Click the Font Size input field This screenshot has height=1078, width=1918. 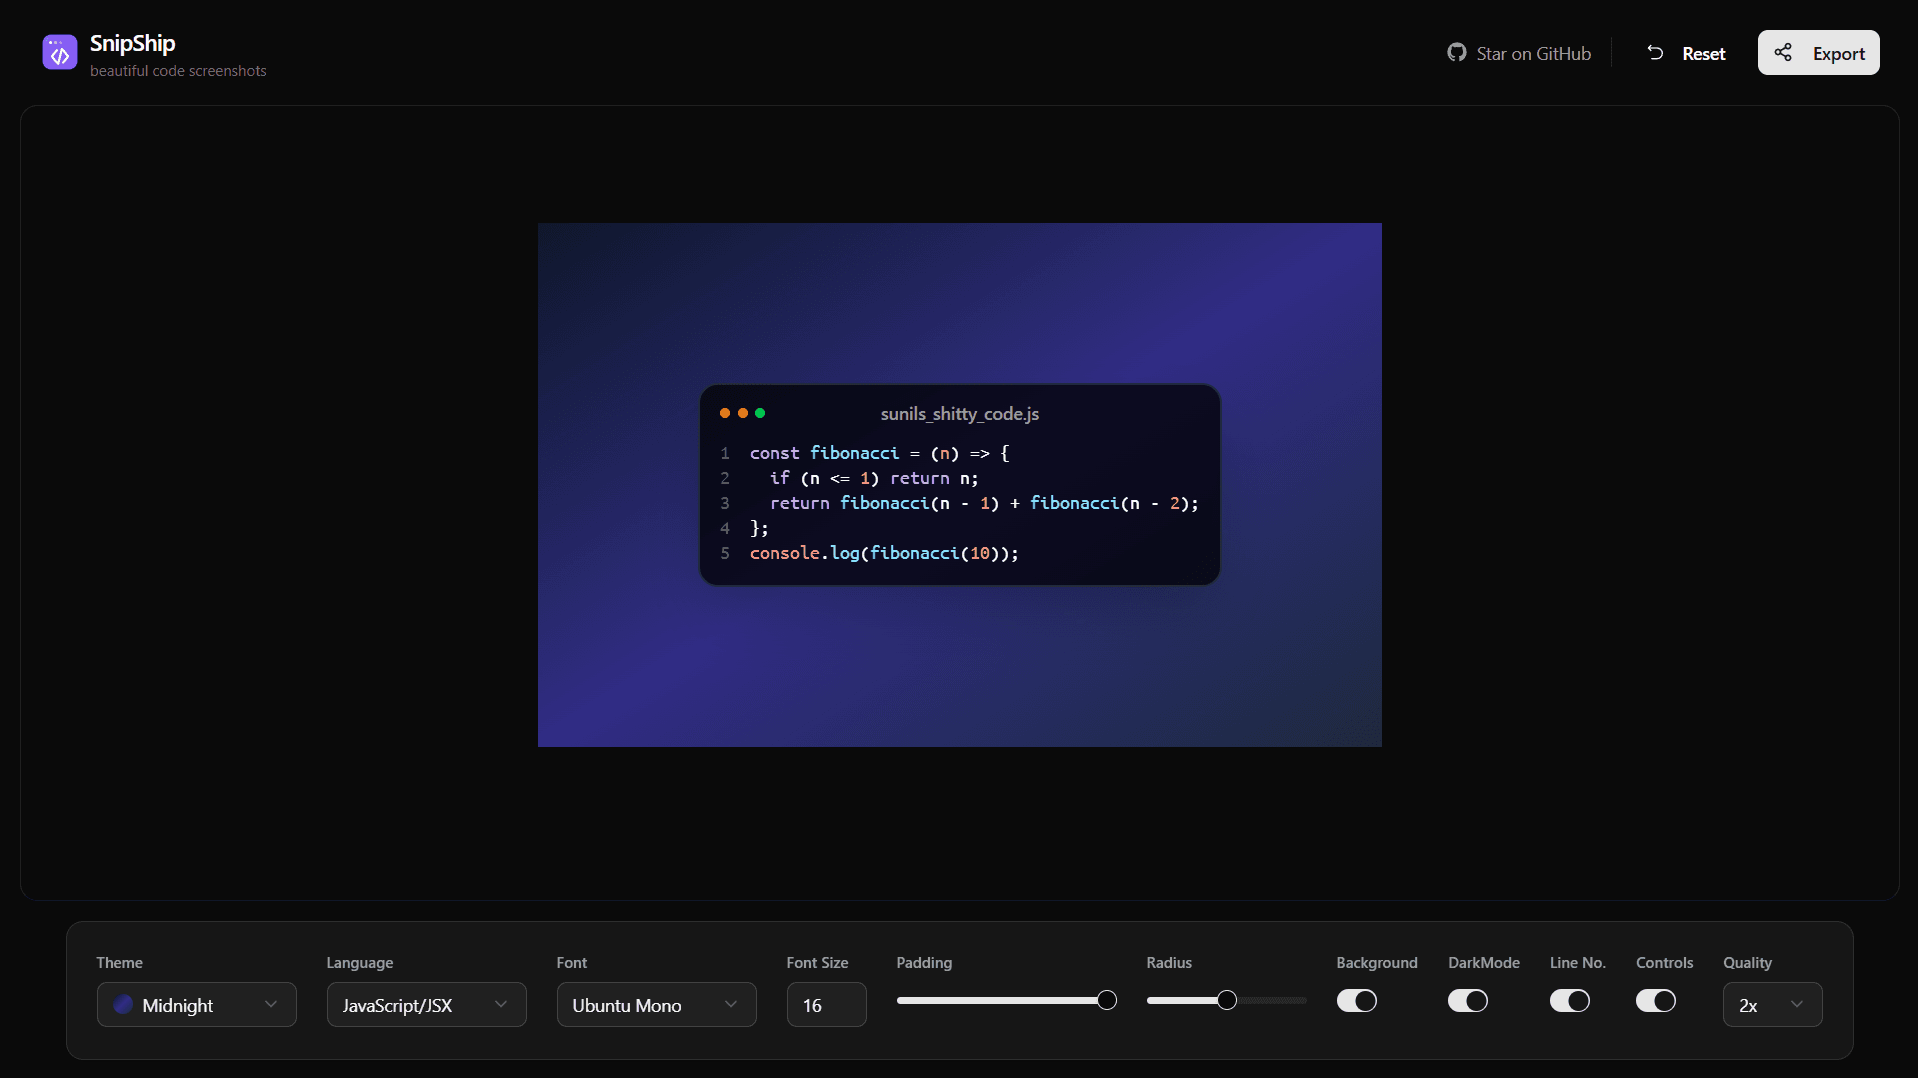pyautogui.click(x=827, y=1005)
